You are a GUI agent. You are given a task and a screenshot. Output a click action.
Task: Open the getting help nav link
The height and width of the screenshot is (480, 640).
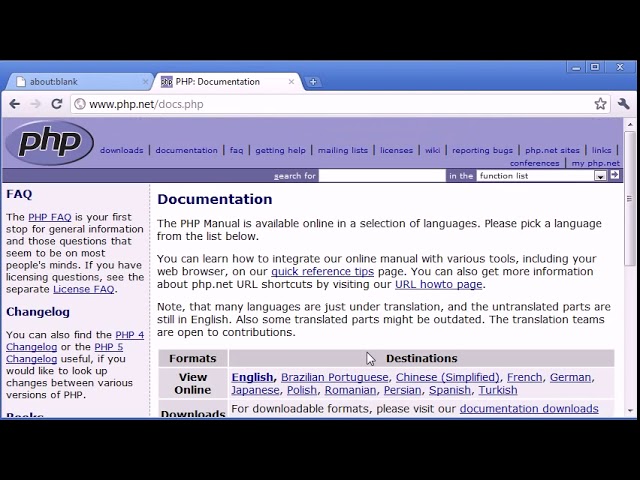(x=280, y=150)
